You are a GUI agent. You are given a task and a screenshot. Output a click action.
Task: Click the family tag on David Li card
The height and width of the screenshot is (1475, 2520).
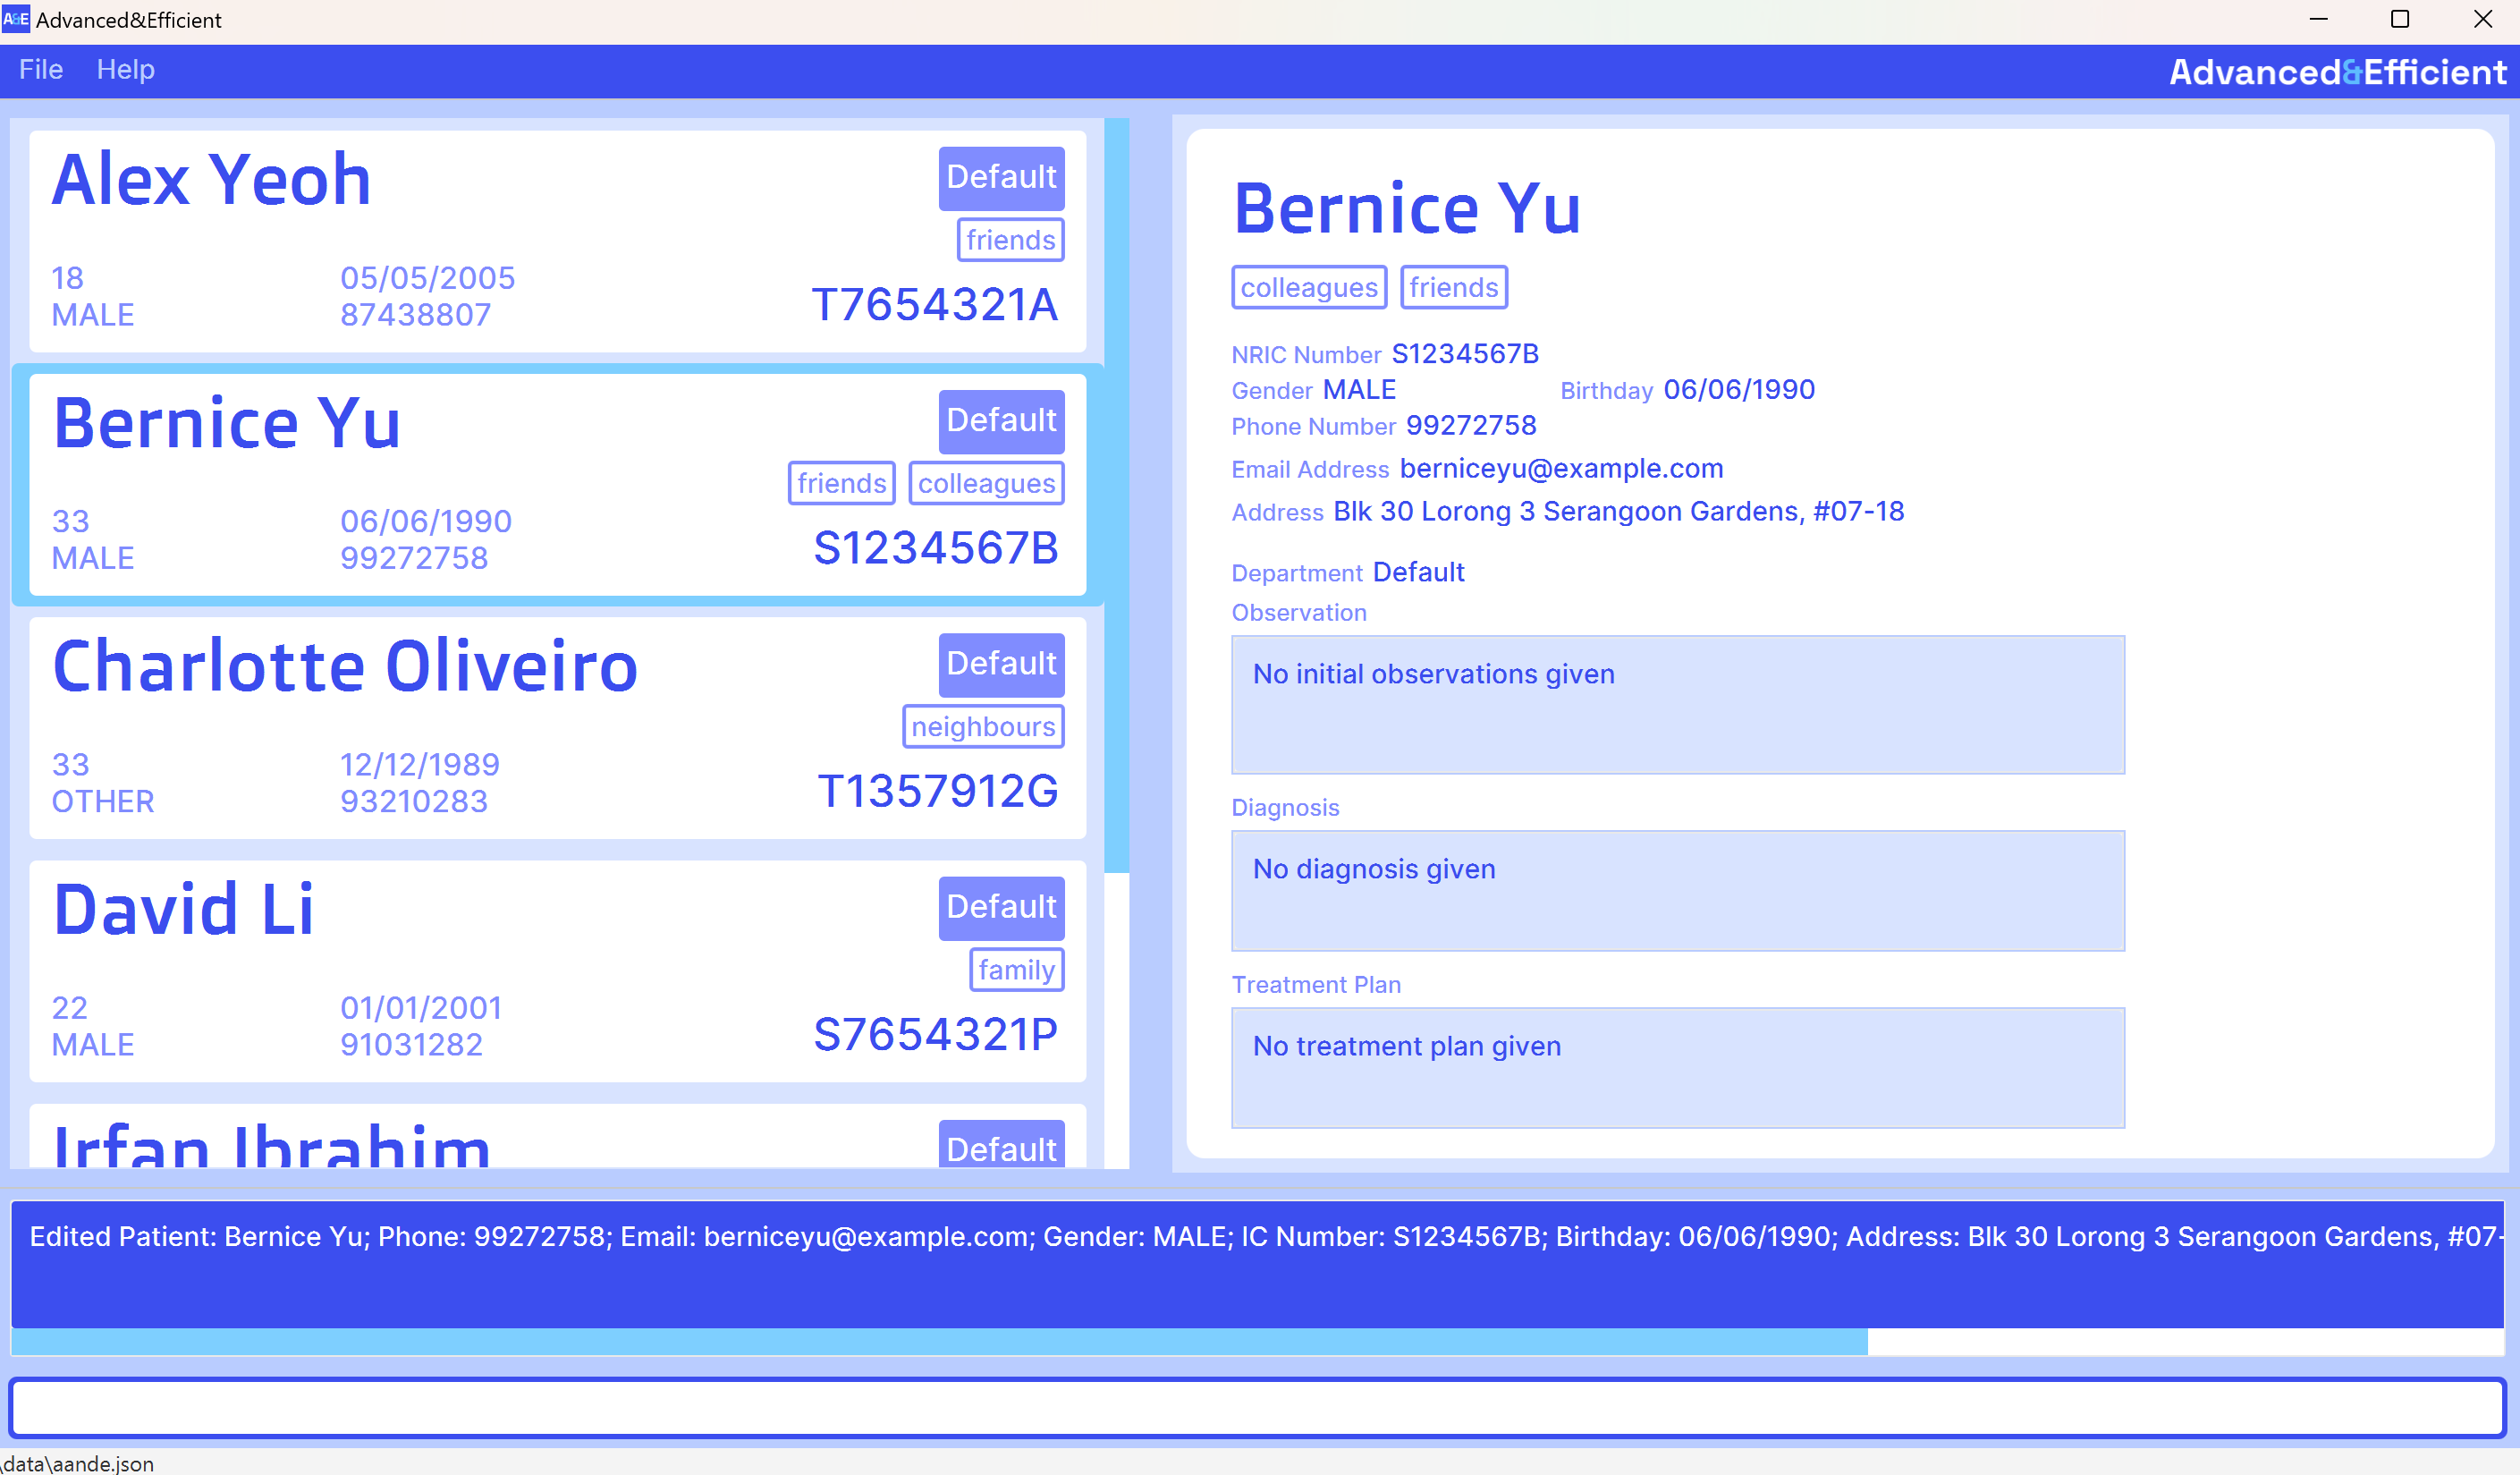click(x=1016, y=970)
